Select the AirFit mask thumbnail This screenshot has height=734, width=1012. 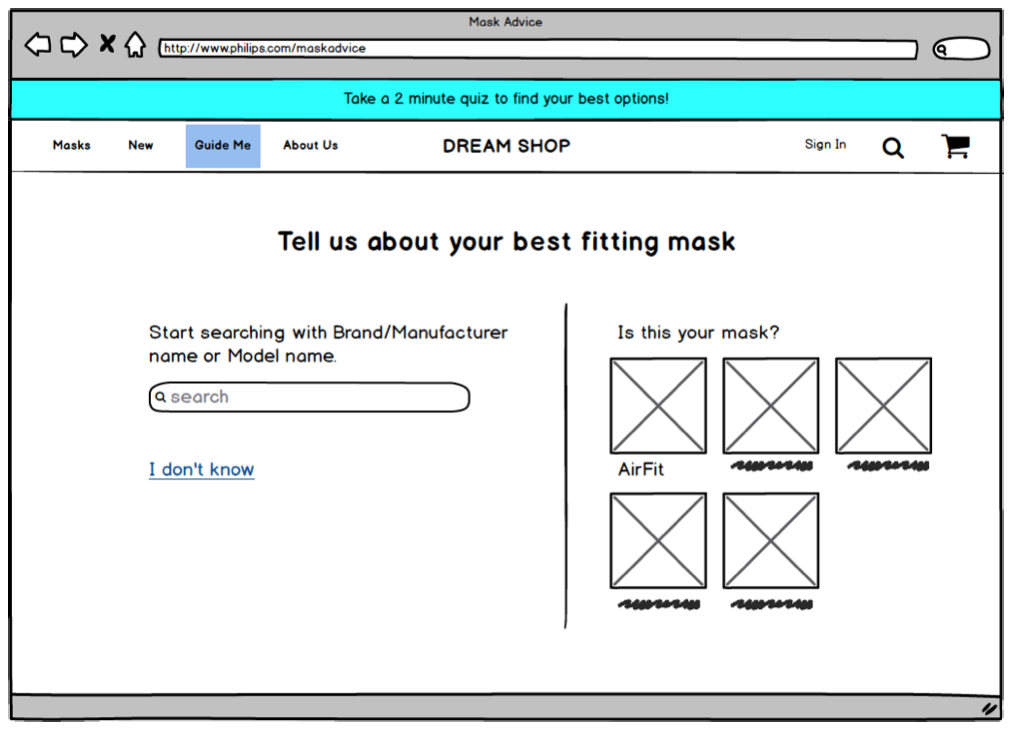658,405
